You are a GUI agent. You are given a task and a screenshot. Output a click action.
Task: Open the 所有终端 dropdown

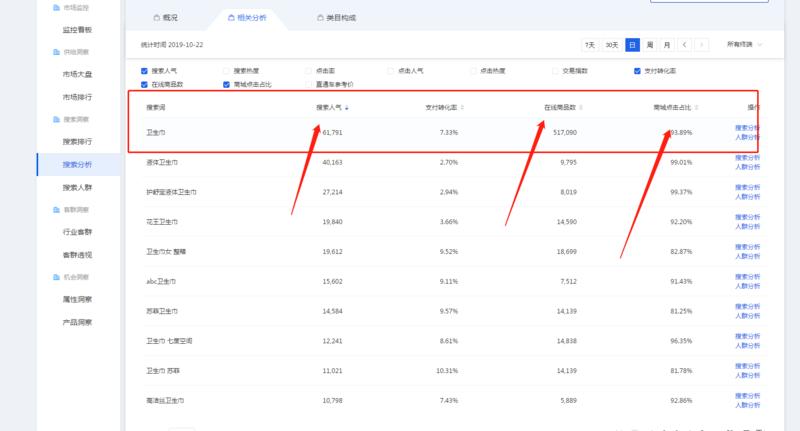point(744,45)
